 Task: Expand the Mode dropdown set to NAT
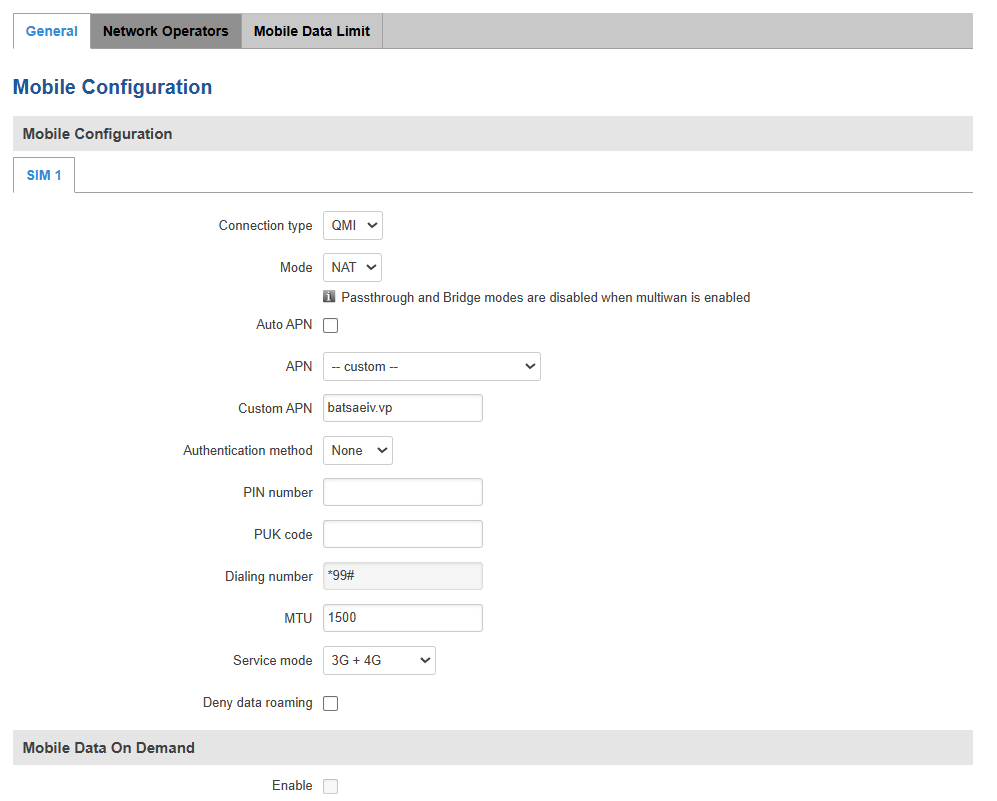coord(352,268)
